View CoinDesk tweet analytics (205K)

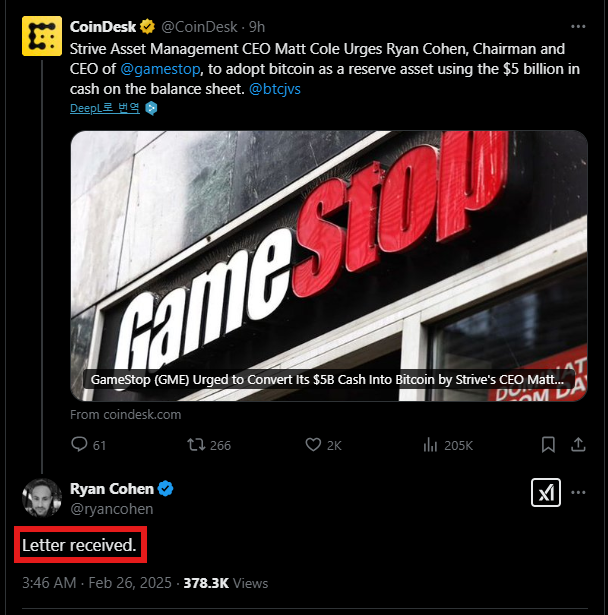(x=431, y=444)
